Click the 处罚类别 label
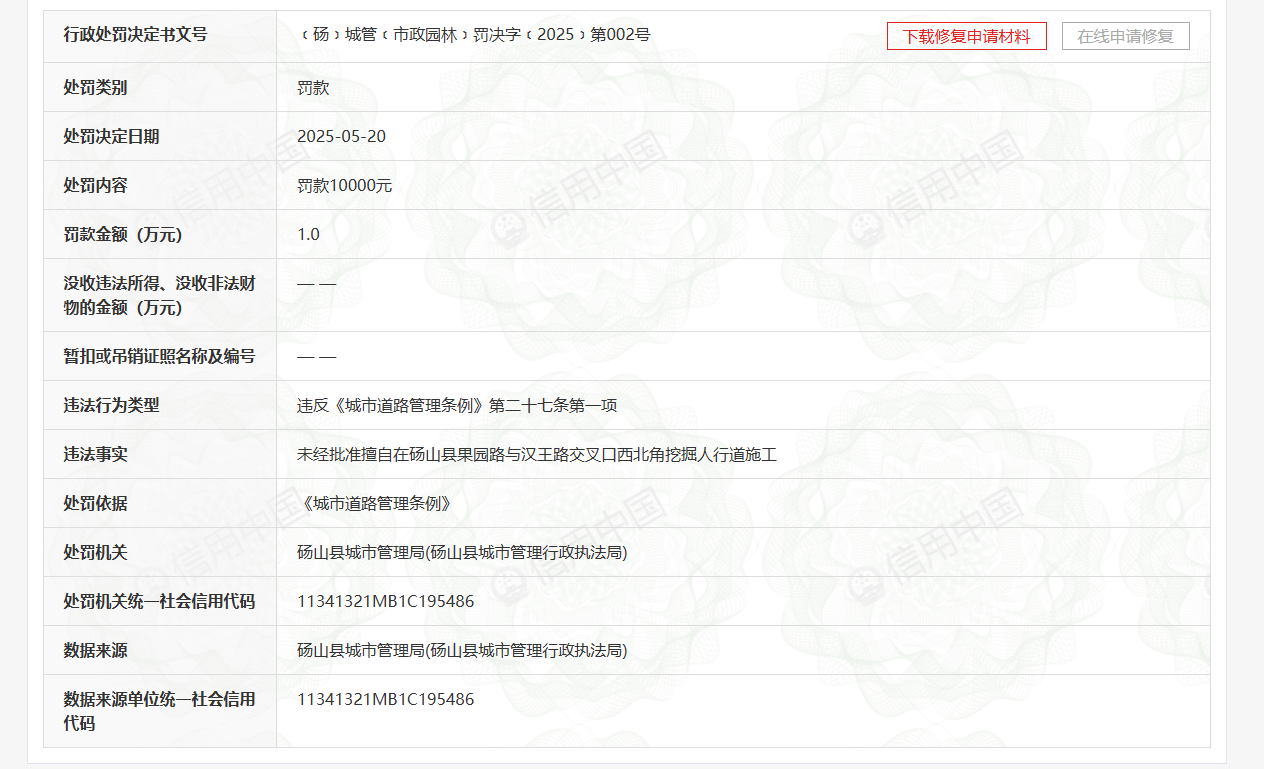 (95, 88)
